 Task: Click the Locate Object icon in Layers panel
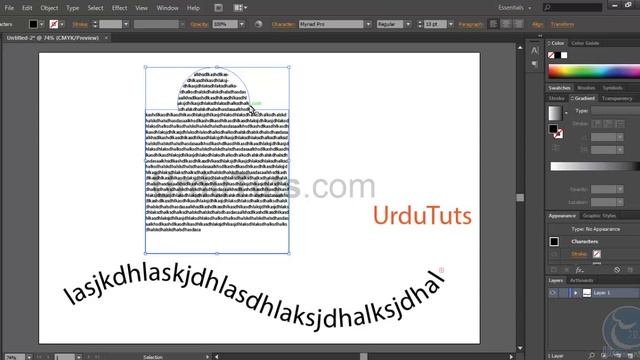[591, 356]
